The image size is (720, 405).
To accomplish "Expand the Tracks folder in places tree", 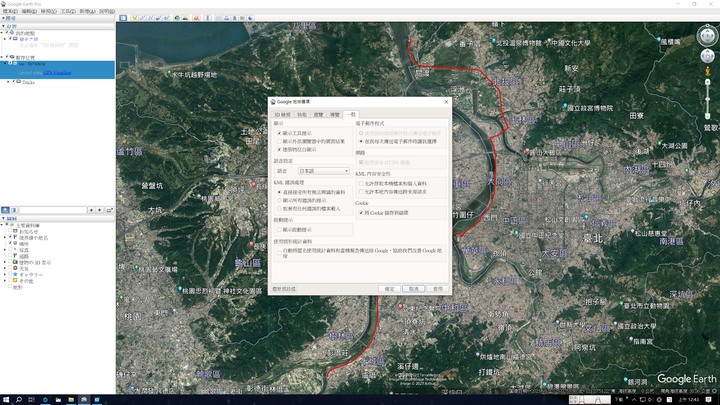I will (8, 82).
